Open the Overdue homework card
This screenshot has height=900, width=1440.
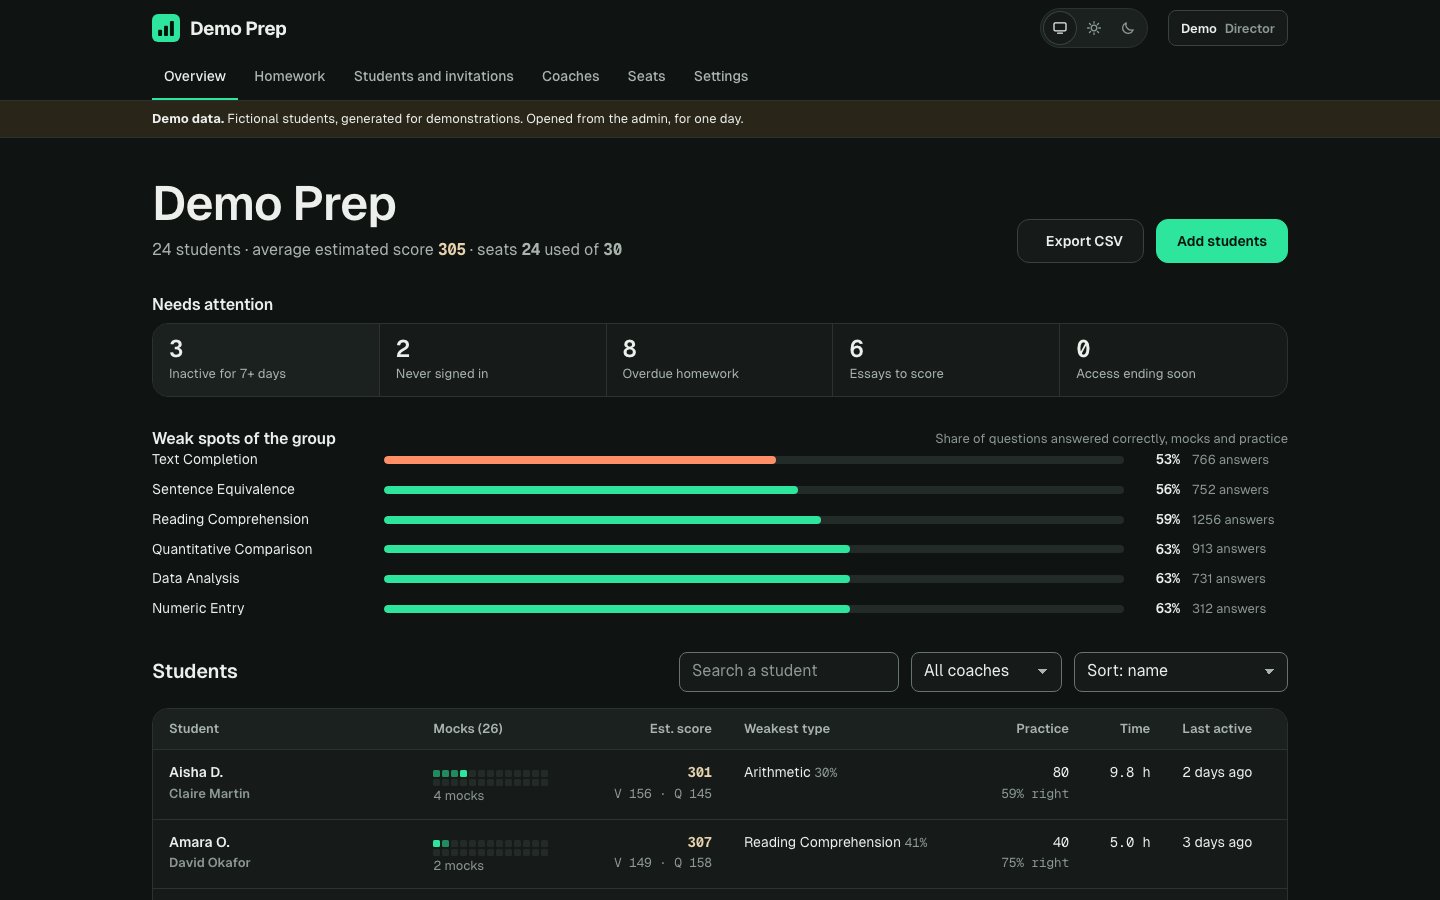pyautogui.click(x=719, y=360)
